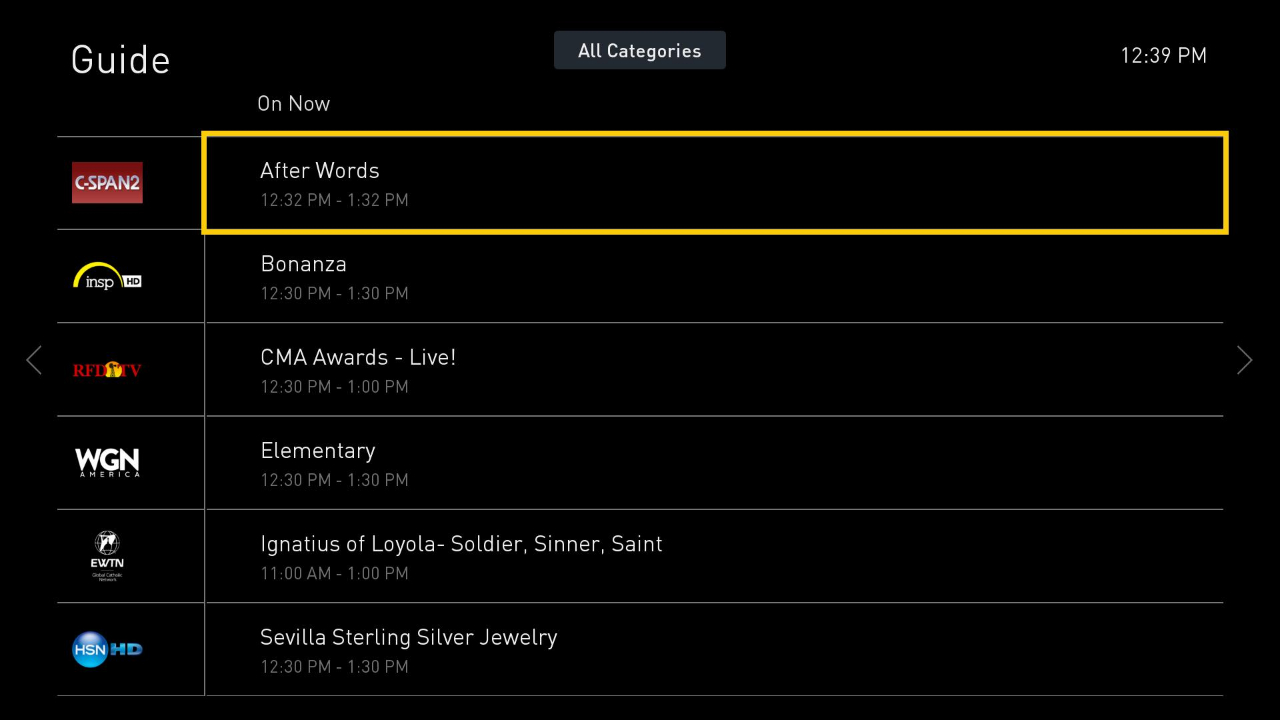Open the All Categories filter

[x=639, y=50]
